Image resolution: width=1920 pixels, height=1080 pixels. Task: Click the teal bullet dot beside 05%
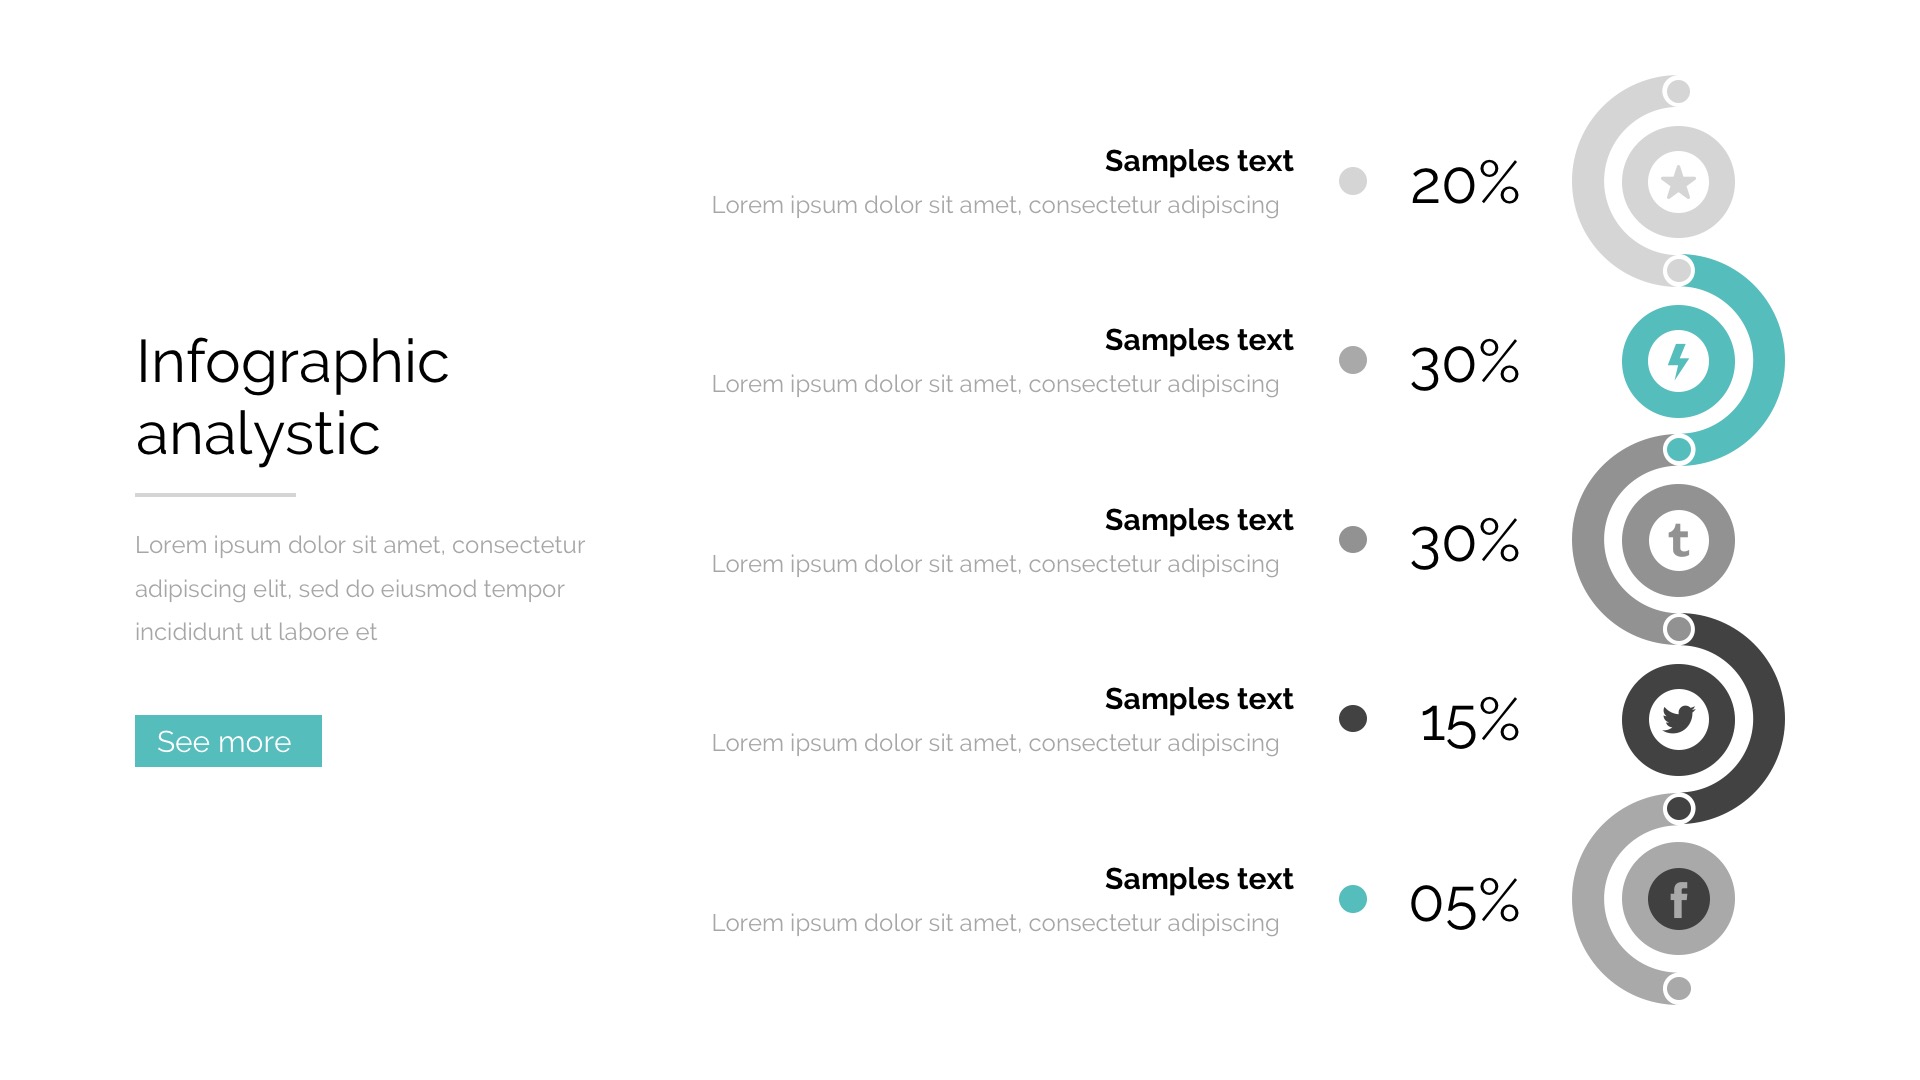pos(1353,899)
